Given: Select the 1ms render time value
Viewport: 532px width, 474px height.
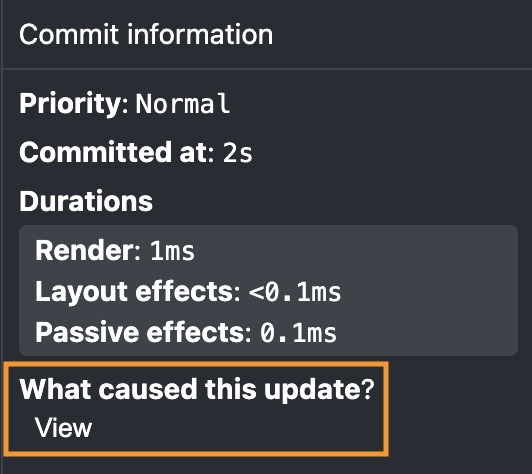Looking at the screenshot, I should (x=172, y=251).
